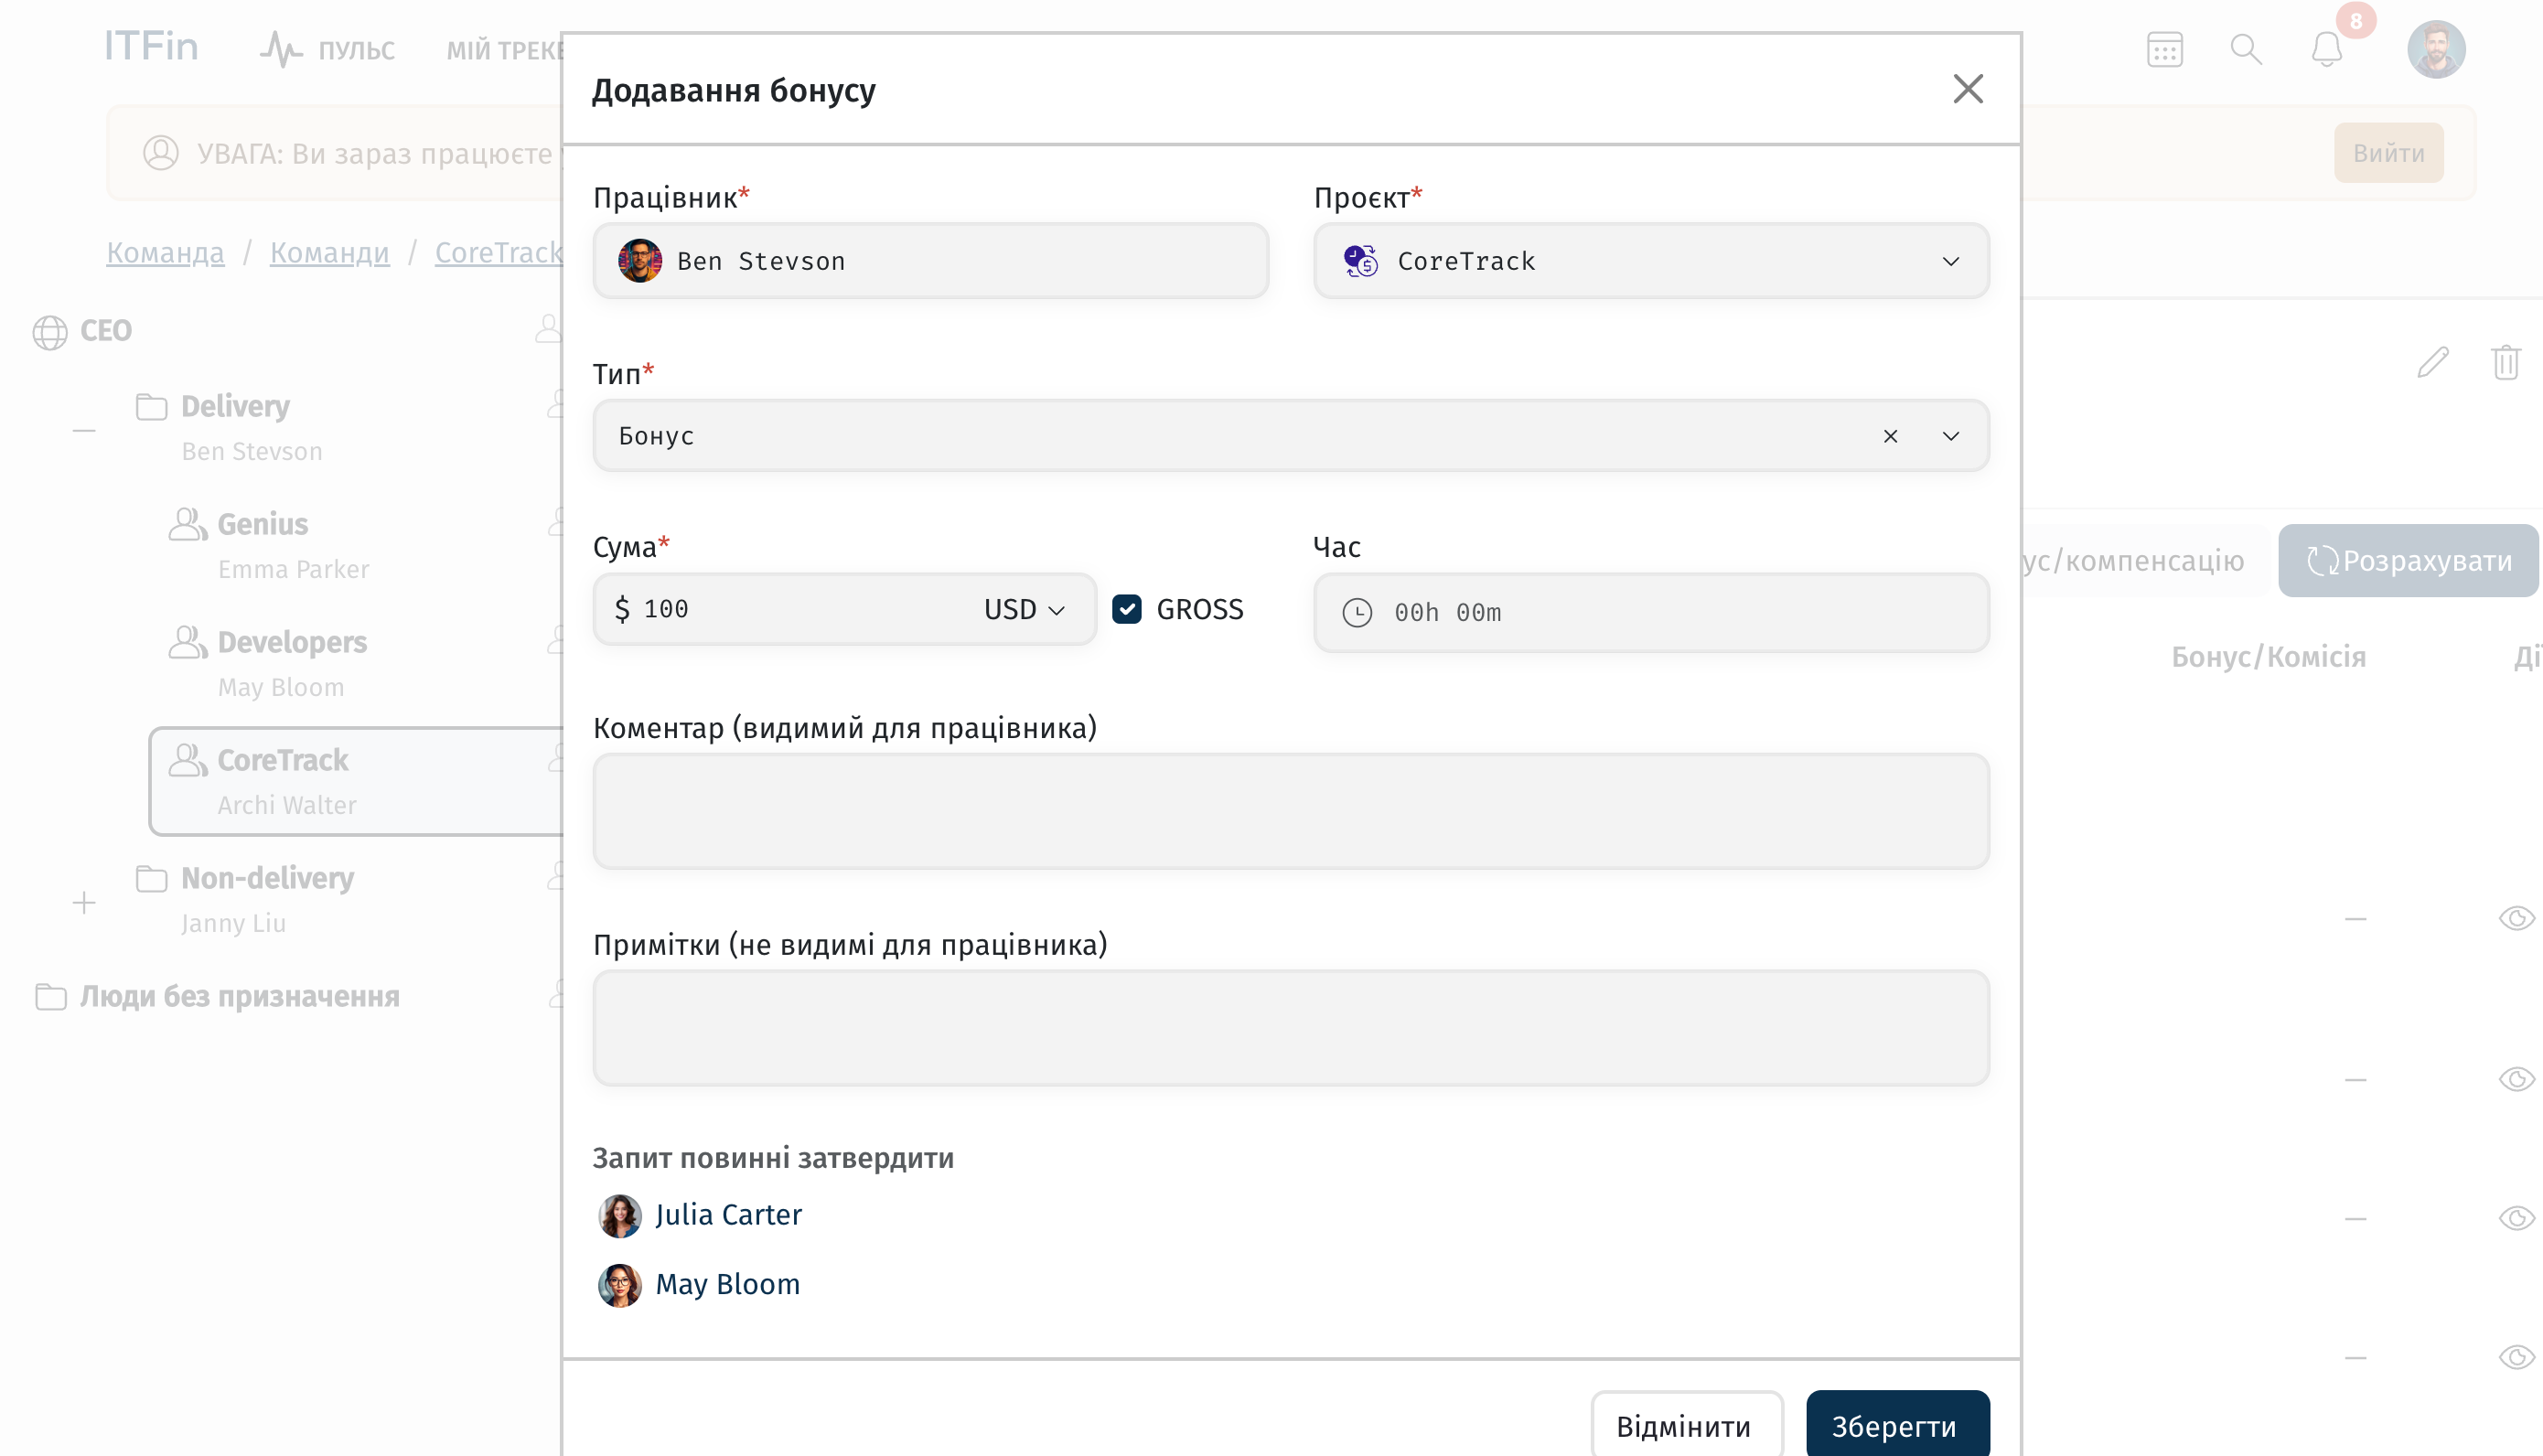Click the Бонус/Комісія column header
2543x1456 pixels.
[2267, 657]
